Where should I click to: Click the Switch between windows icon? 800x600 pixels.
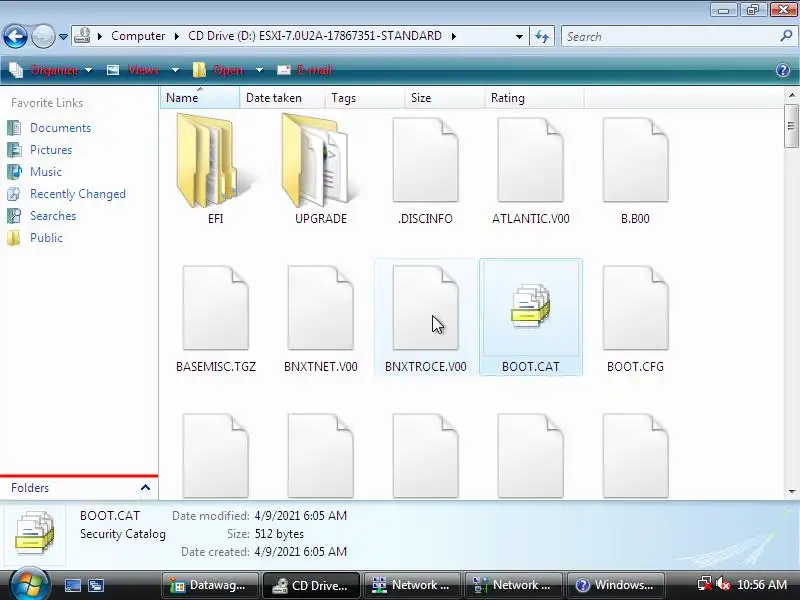click(x=96, y=585)
